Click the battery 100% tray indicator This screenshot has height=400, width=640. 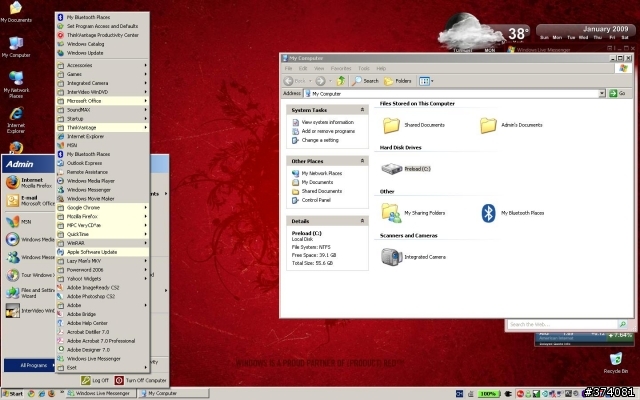click(x=488, y=394)
